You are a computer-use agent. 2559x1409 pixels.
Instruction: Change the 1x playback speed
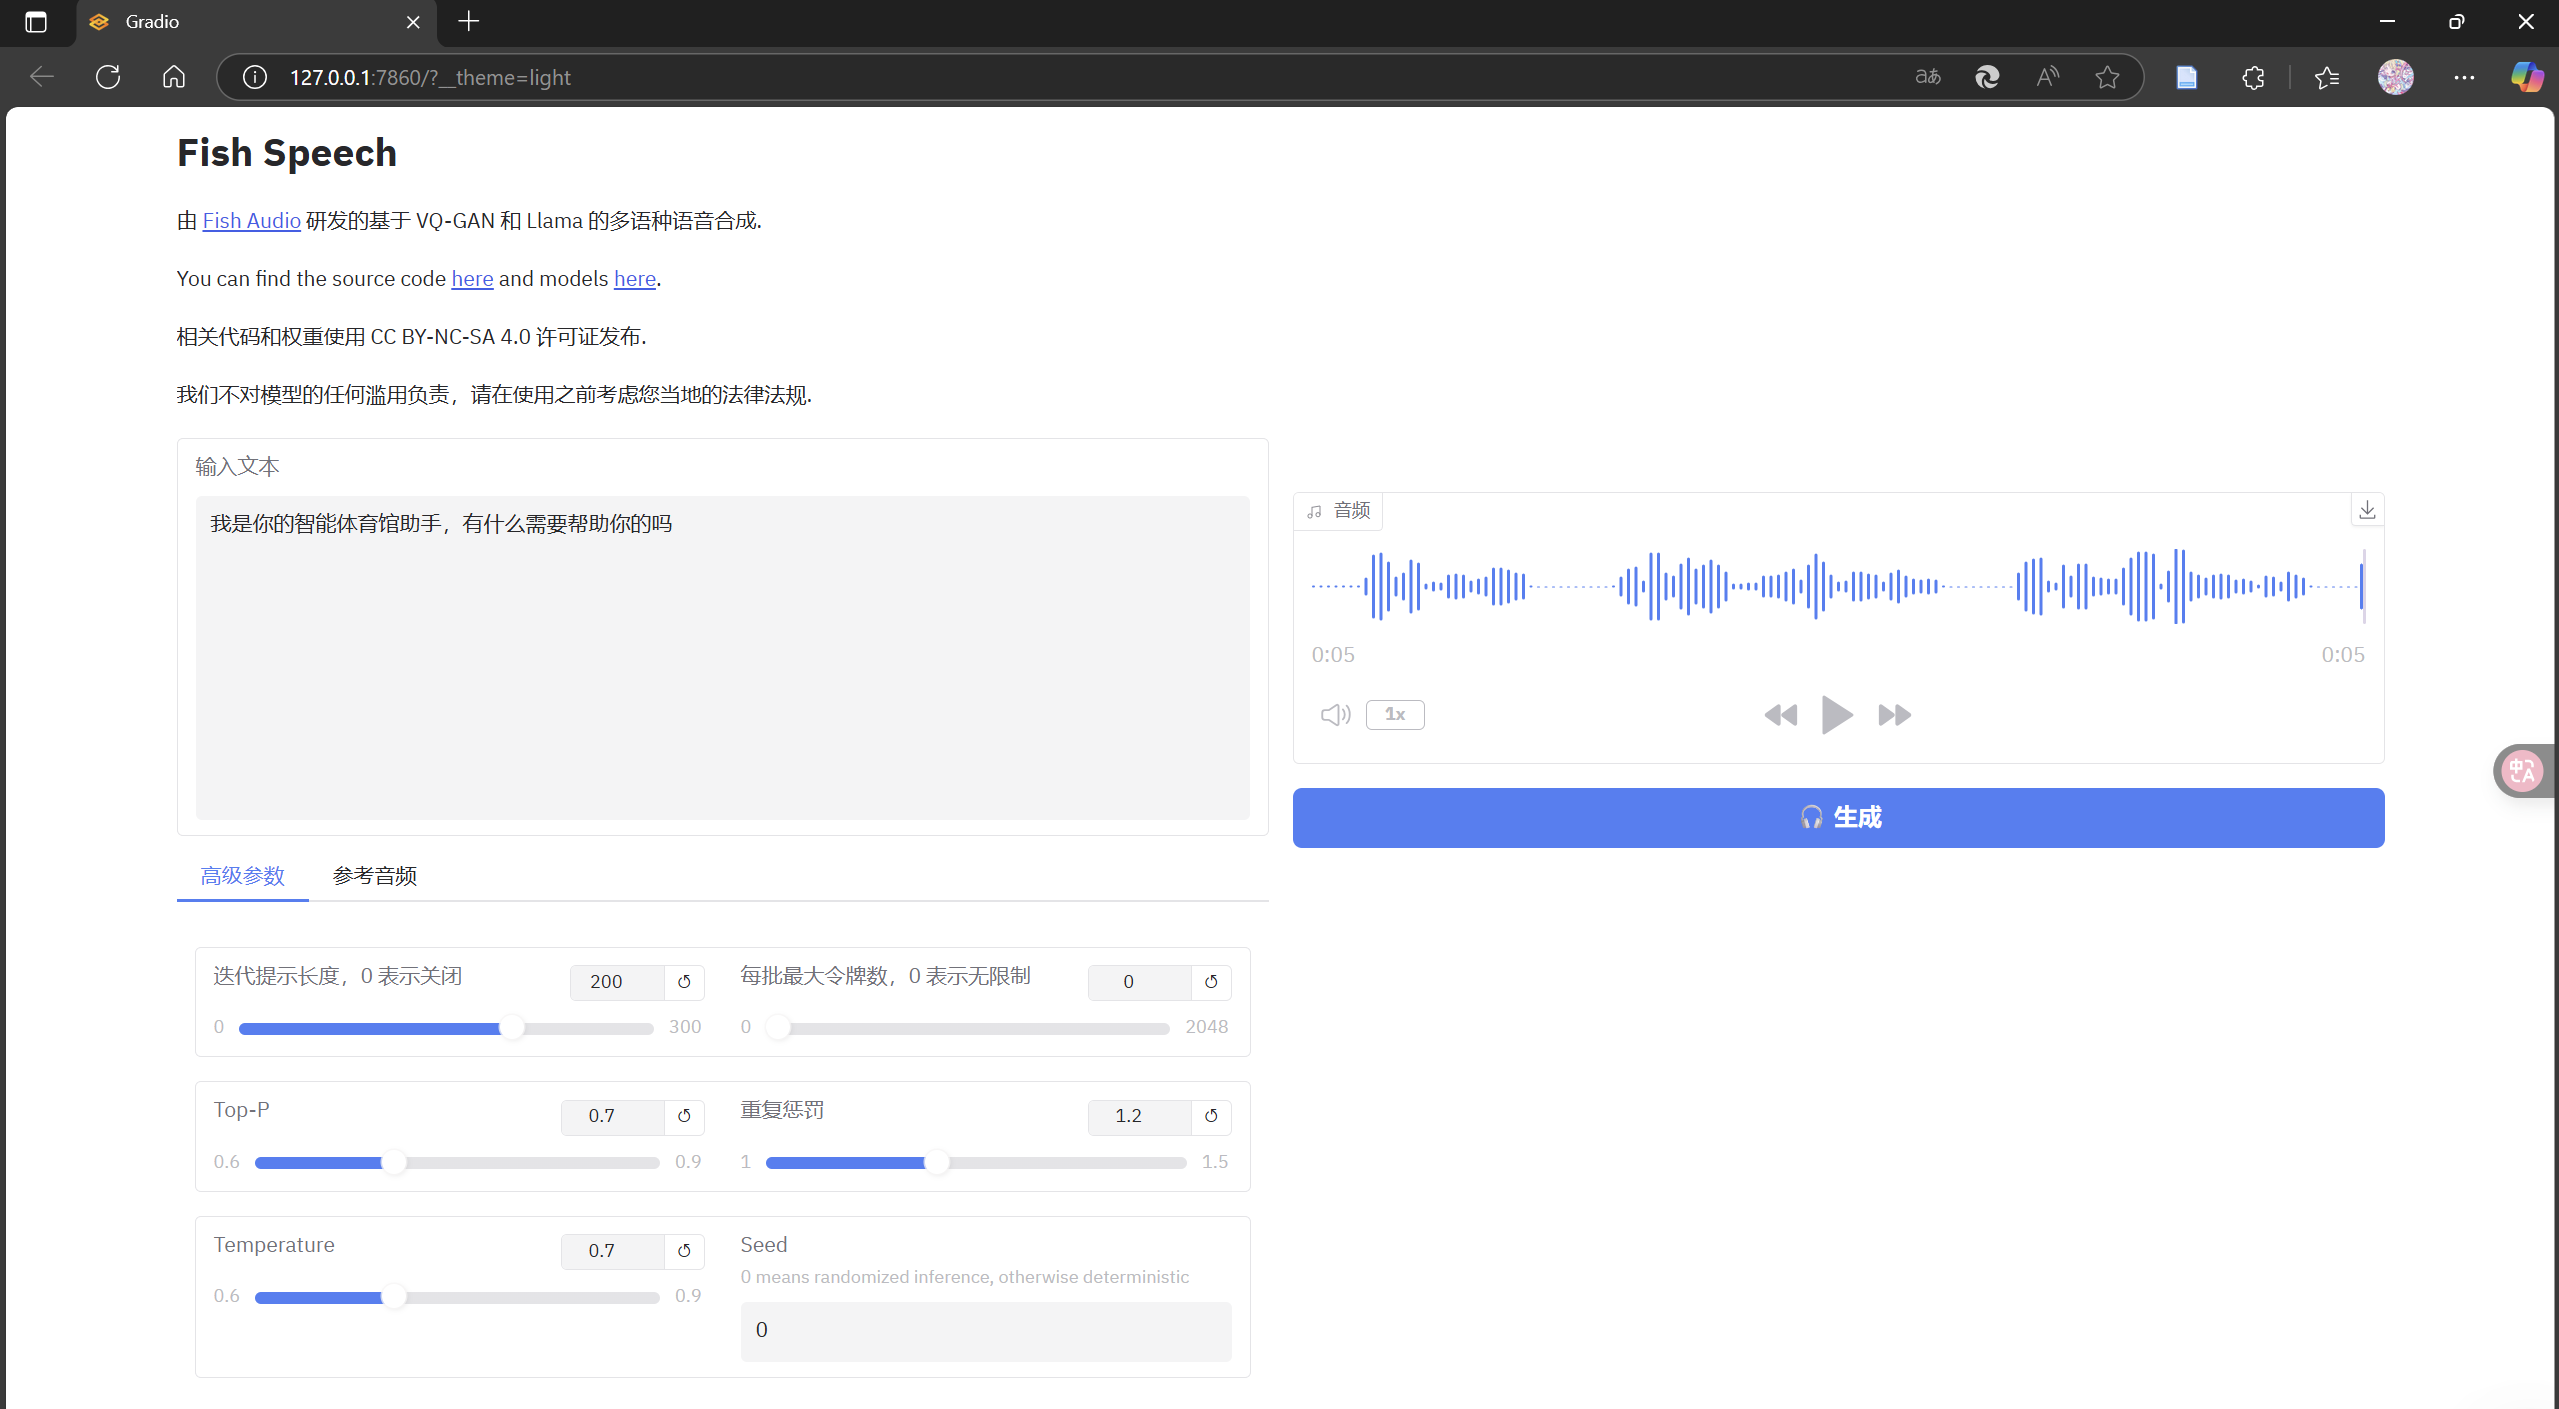[x=1395, y=715]
